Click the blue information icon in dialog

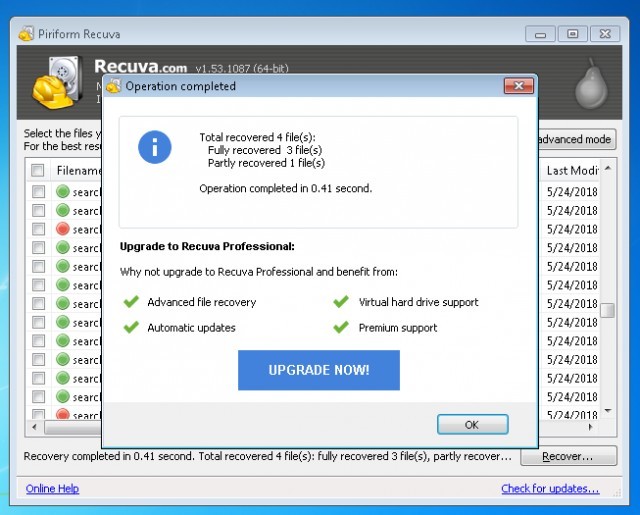[155, 147]
